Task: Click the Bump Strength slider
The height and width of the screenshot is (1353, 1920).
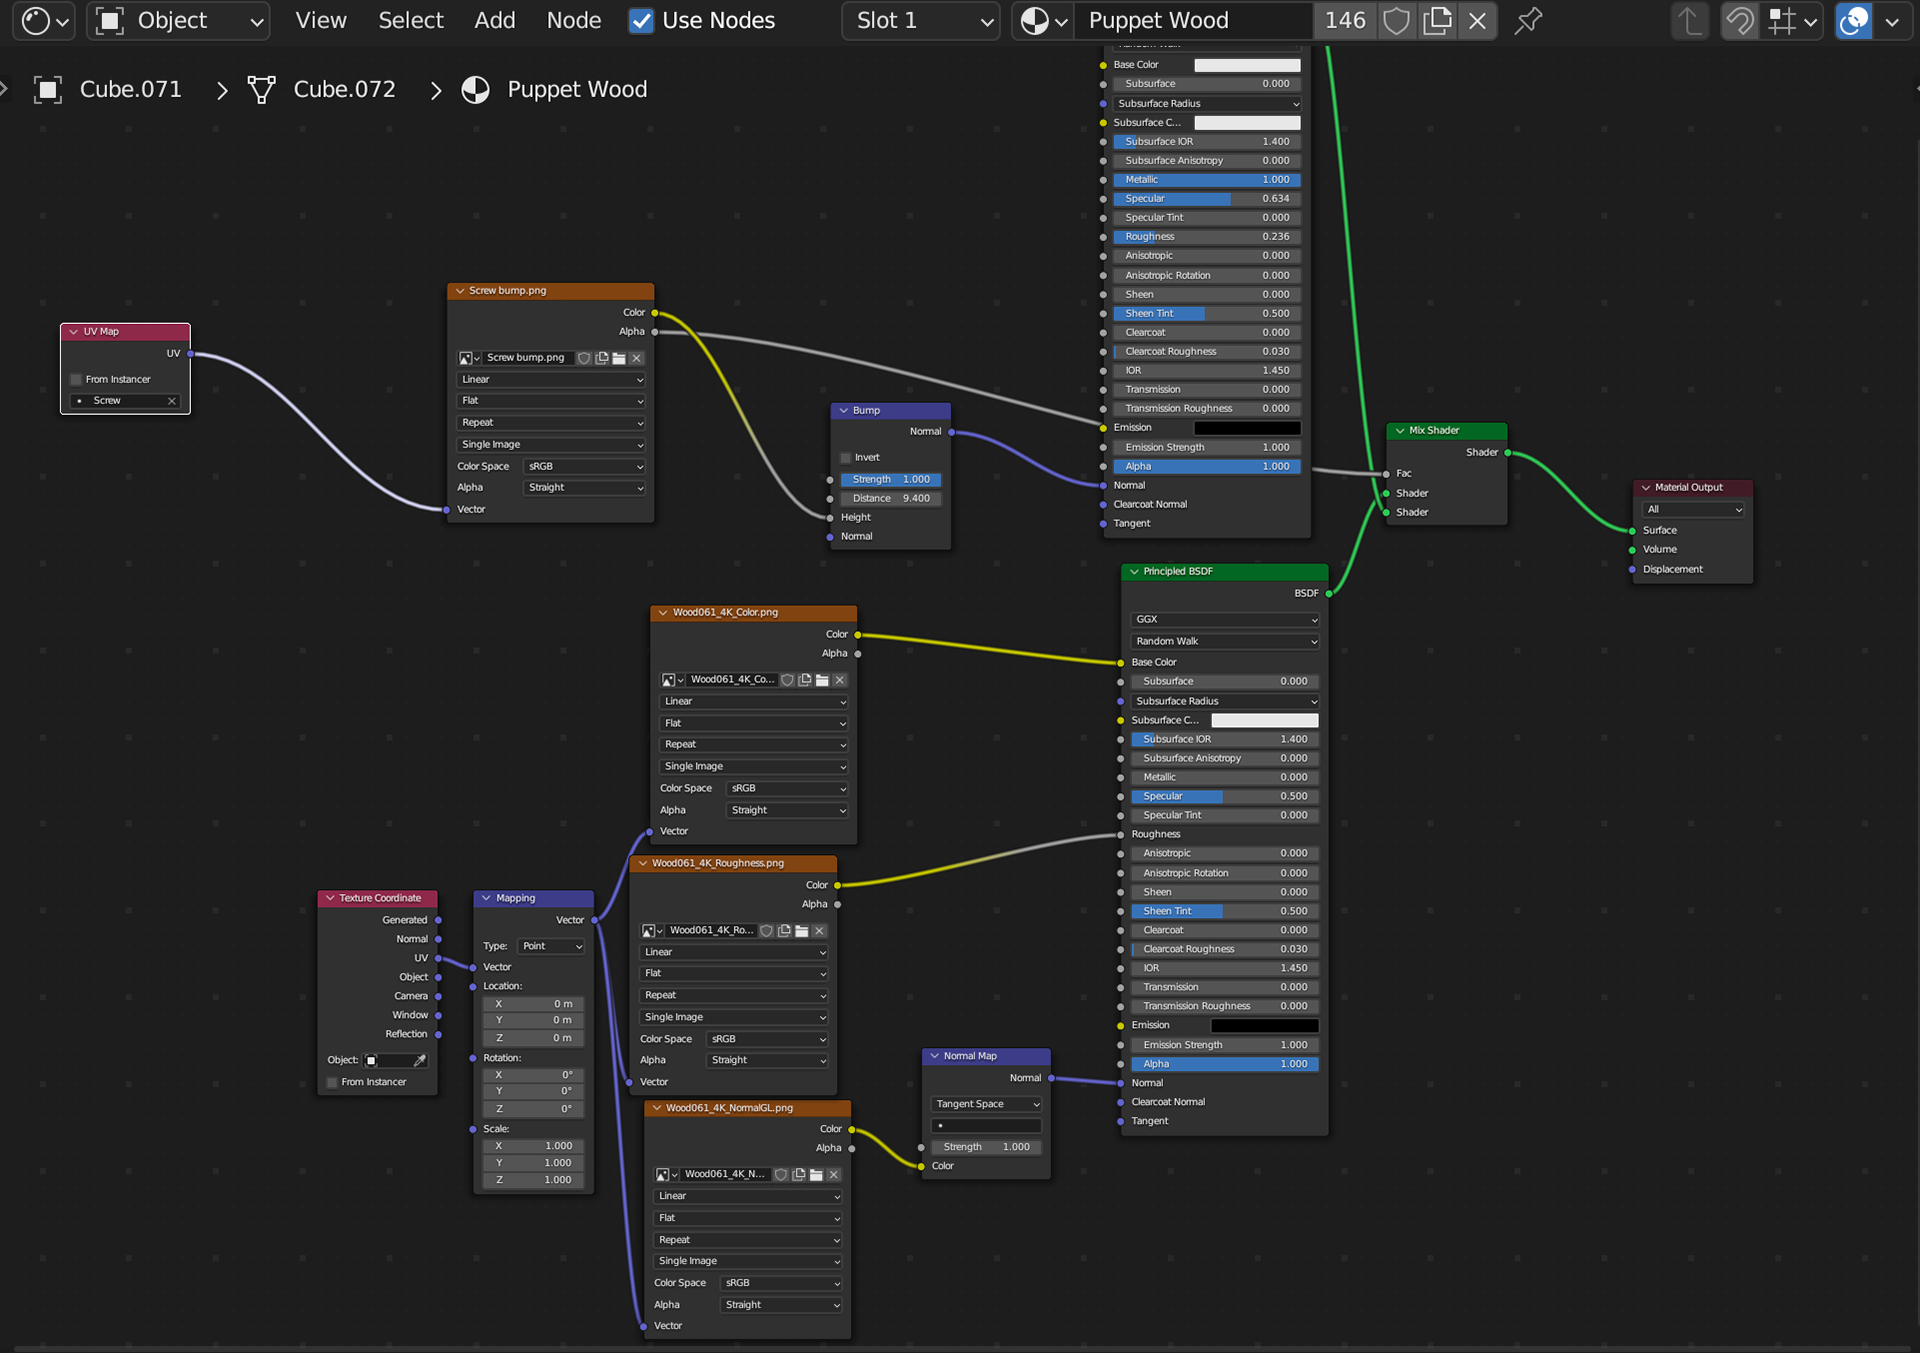Action: click(x=890, y=480)
